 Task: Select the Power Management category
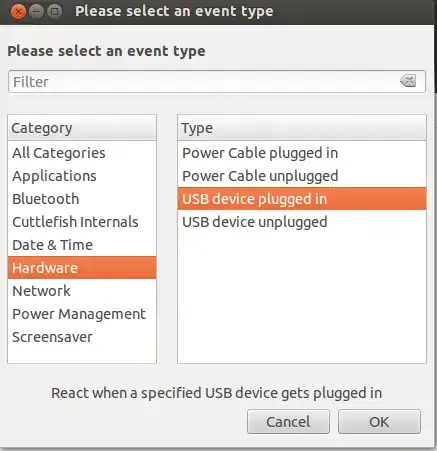click(82, 314)
